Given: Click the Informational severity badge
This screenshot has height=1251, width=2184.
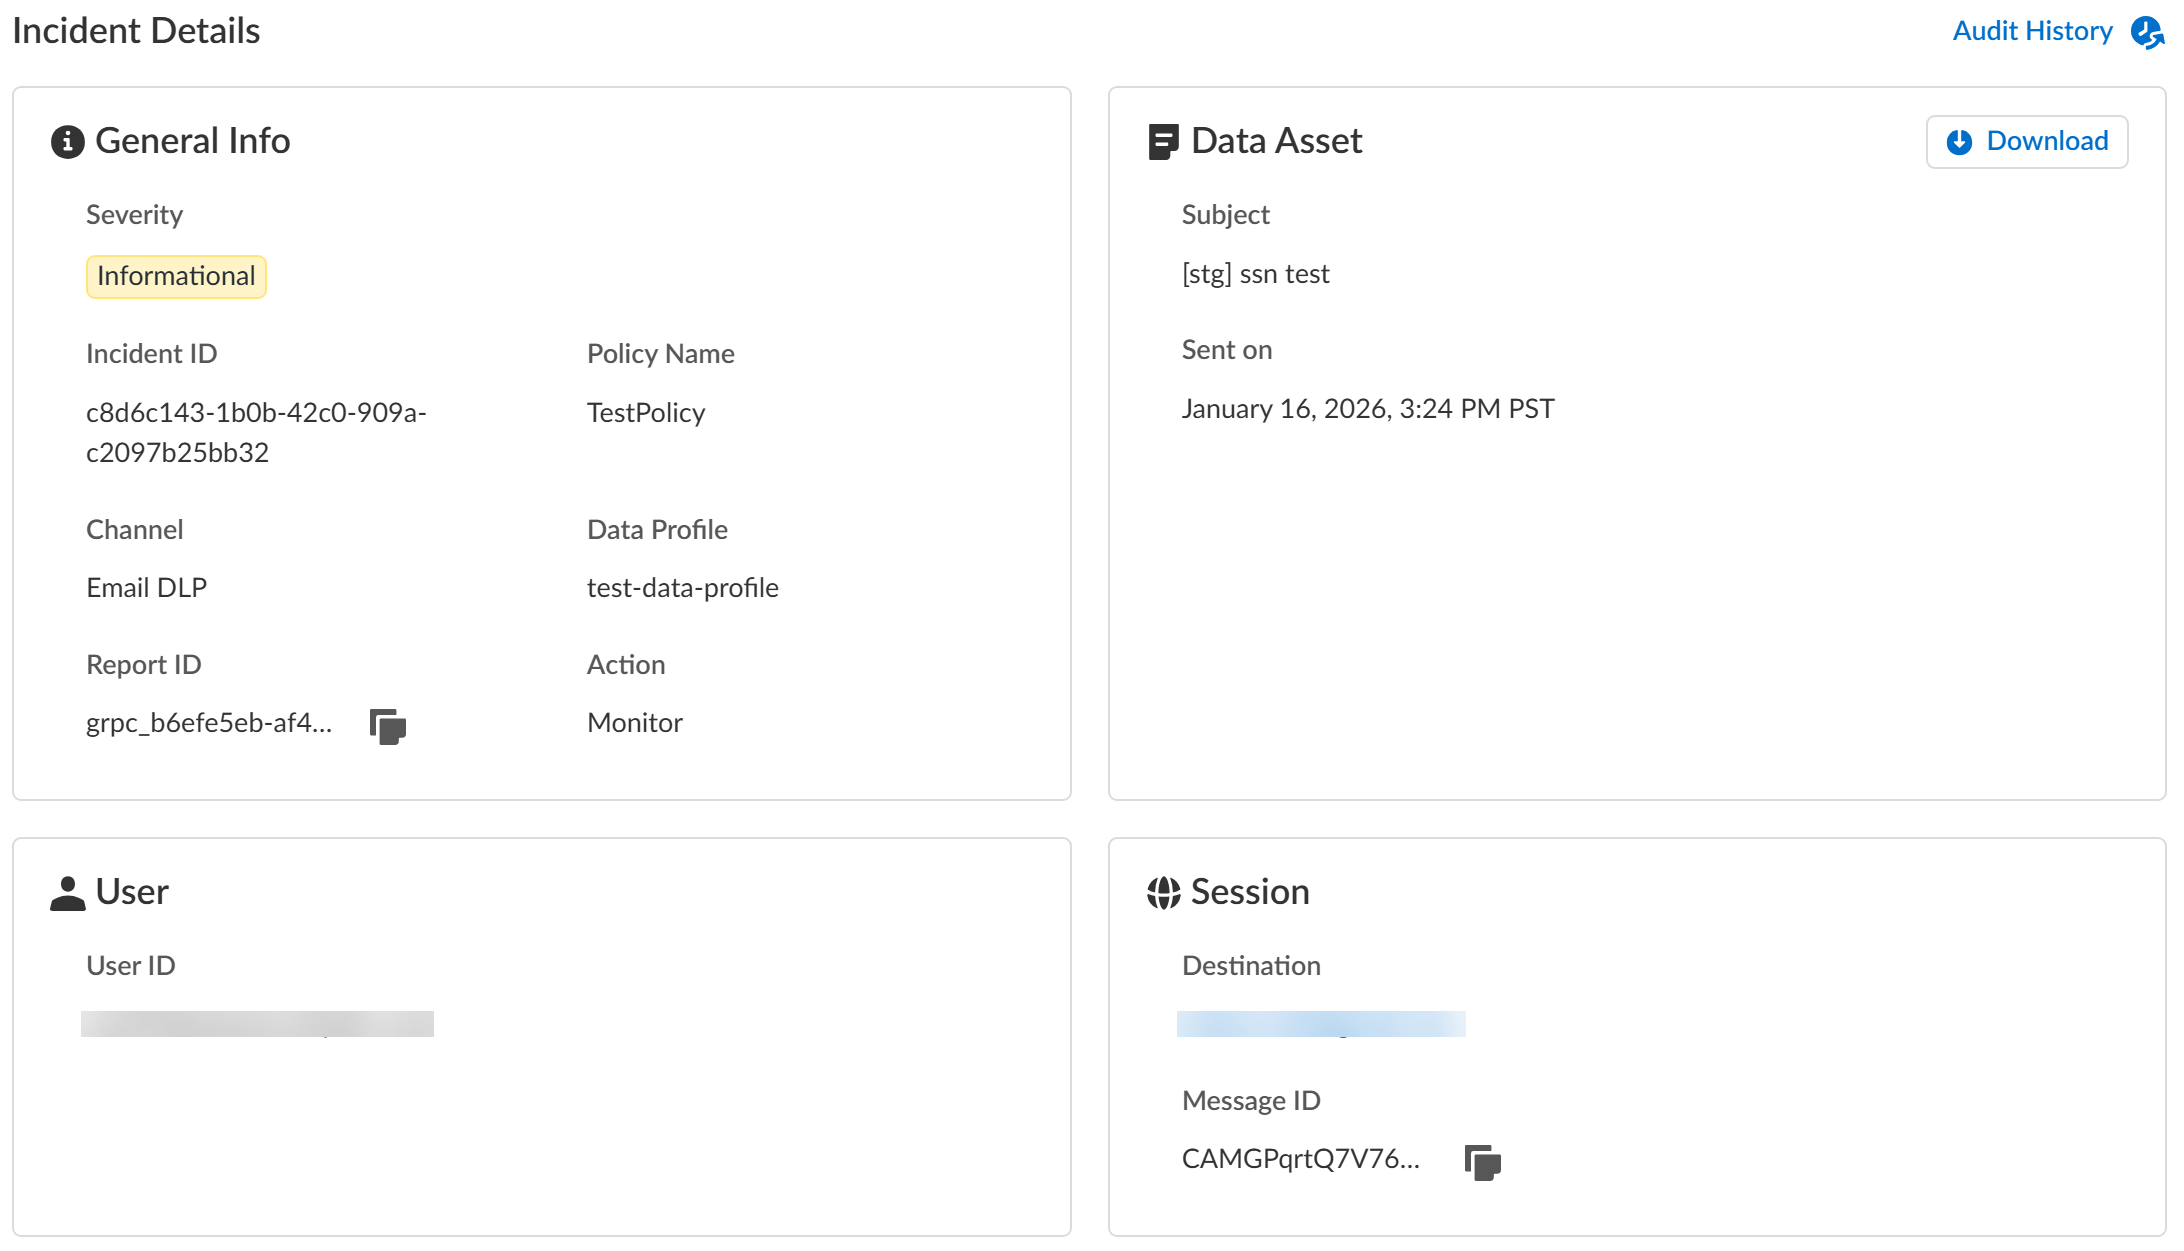Looking at the screenshot, I should click(x=176, y=276).
